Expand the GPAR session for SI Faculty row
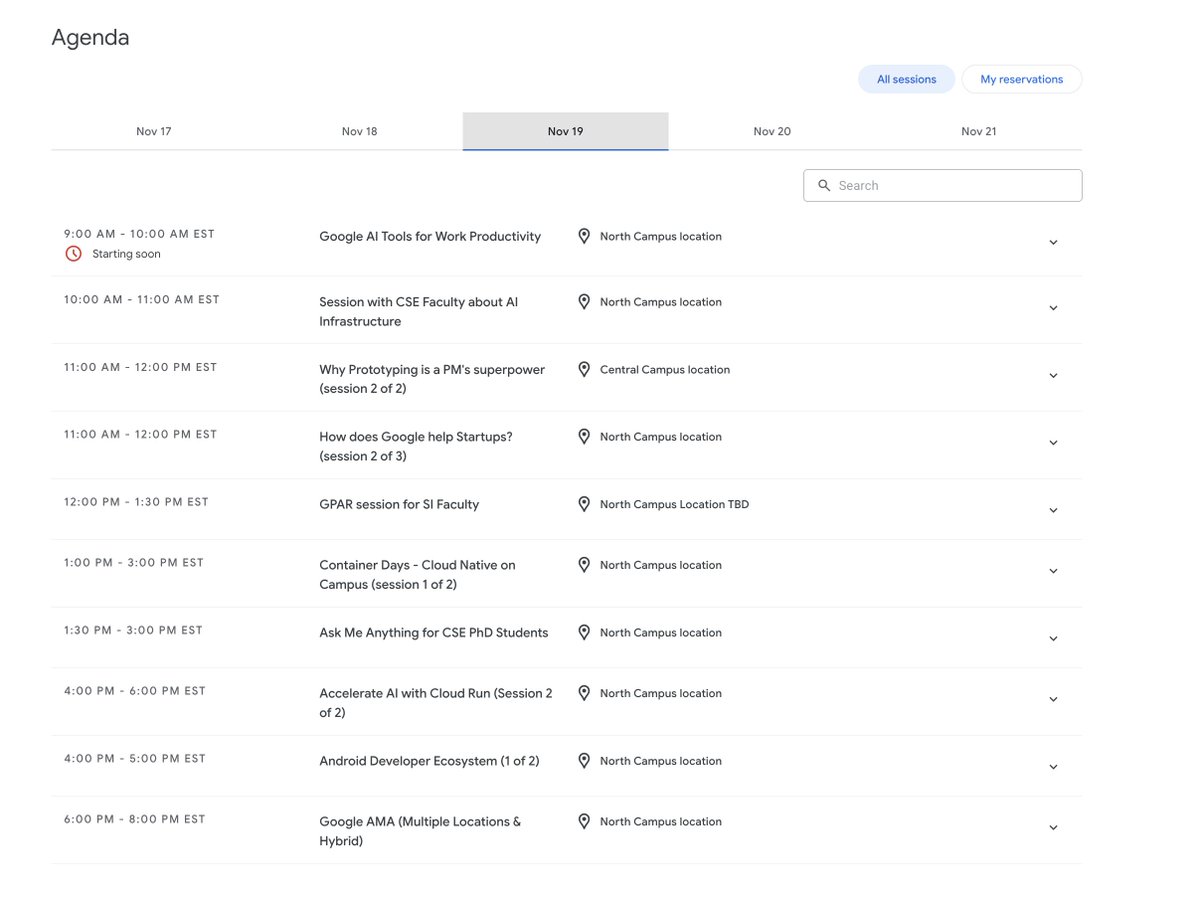This screenshot has height=902, width=1199. 1053,510
